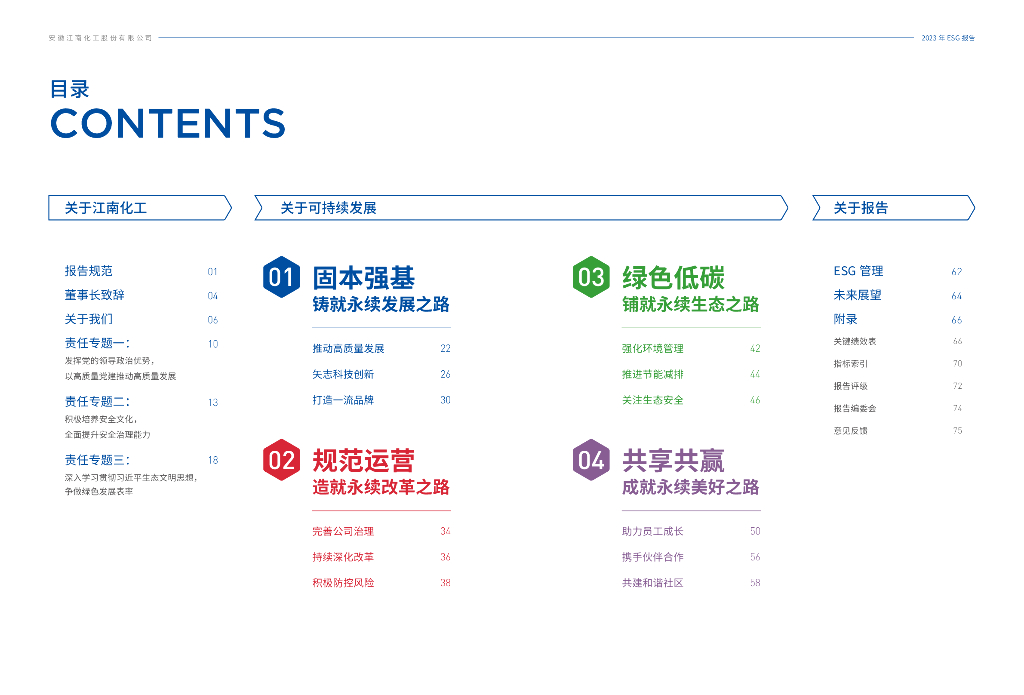Image resolution: width=1024 pixels, height=695 pixels.
Task: Click the red hexagon 02 badge
Action: click(281, 460)
